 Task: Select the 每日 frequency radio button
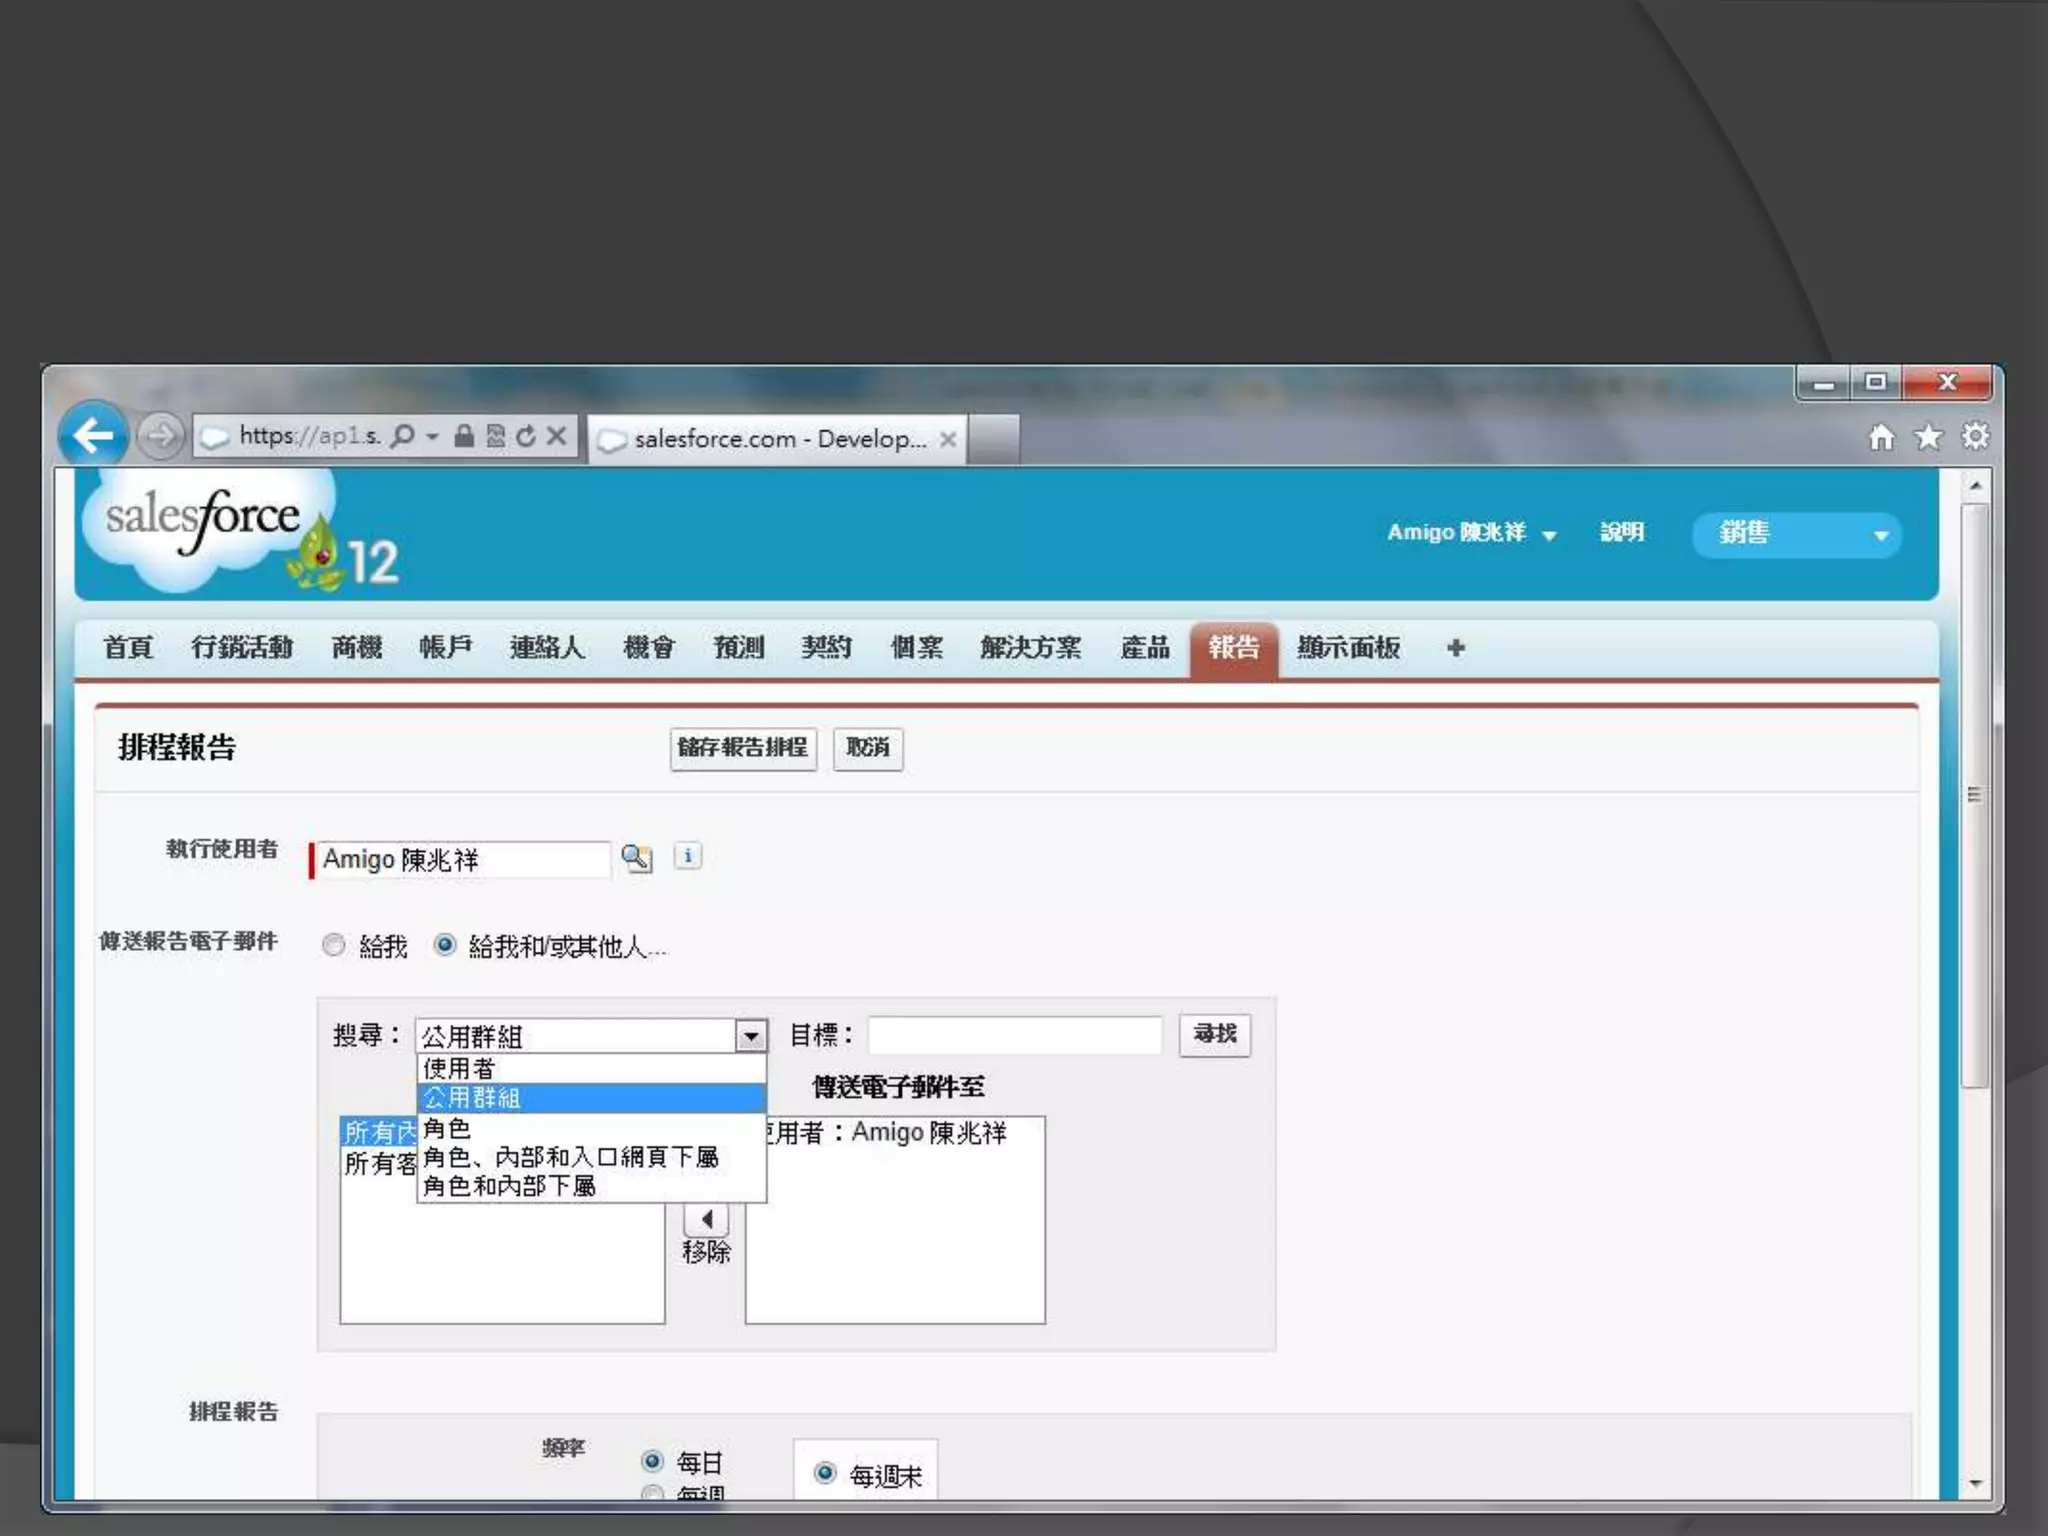(x=652, y=1461)
